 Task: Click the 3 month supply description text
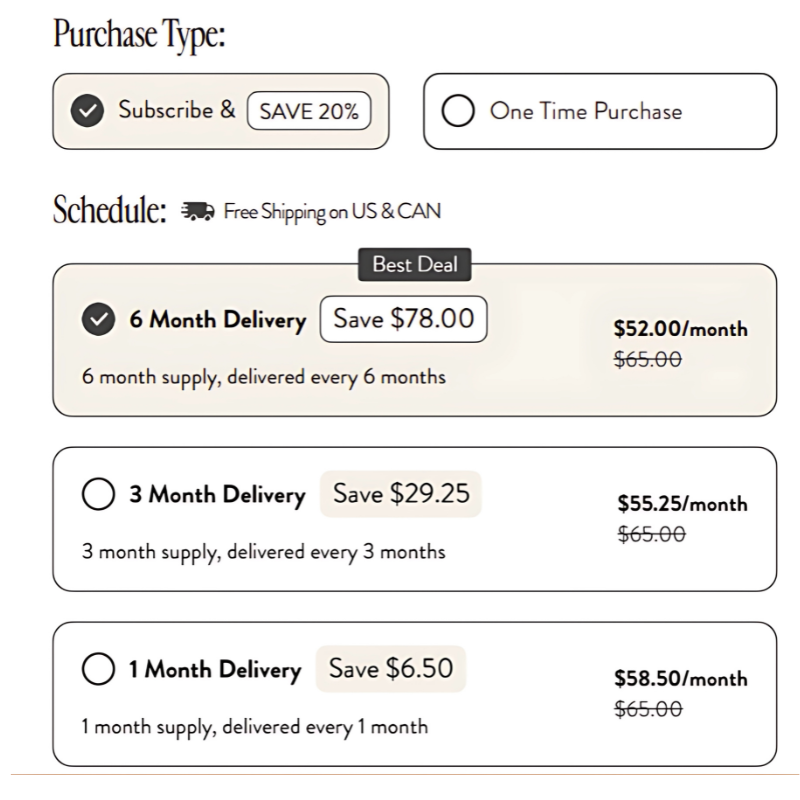pos(263,552)
